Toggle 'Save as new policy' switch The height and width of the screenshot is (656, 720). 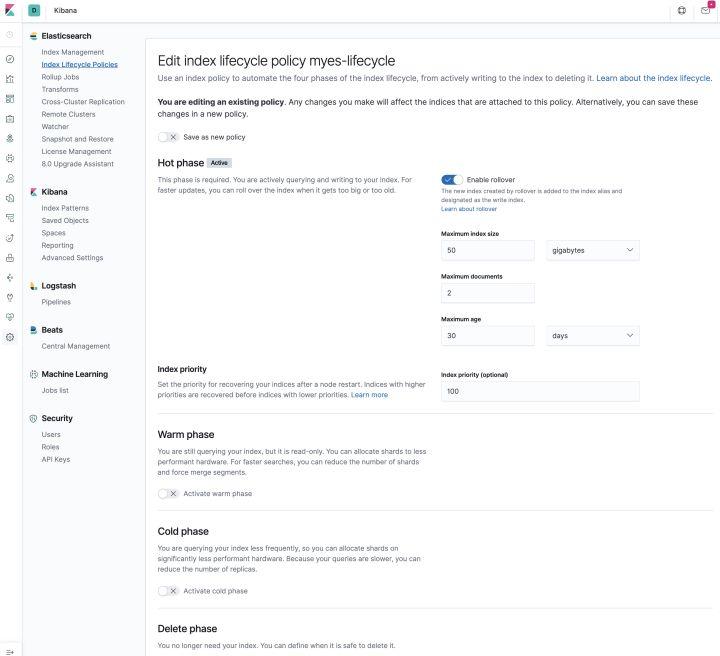168,137
